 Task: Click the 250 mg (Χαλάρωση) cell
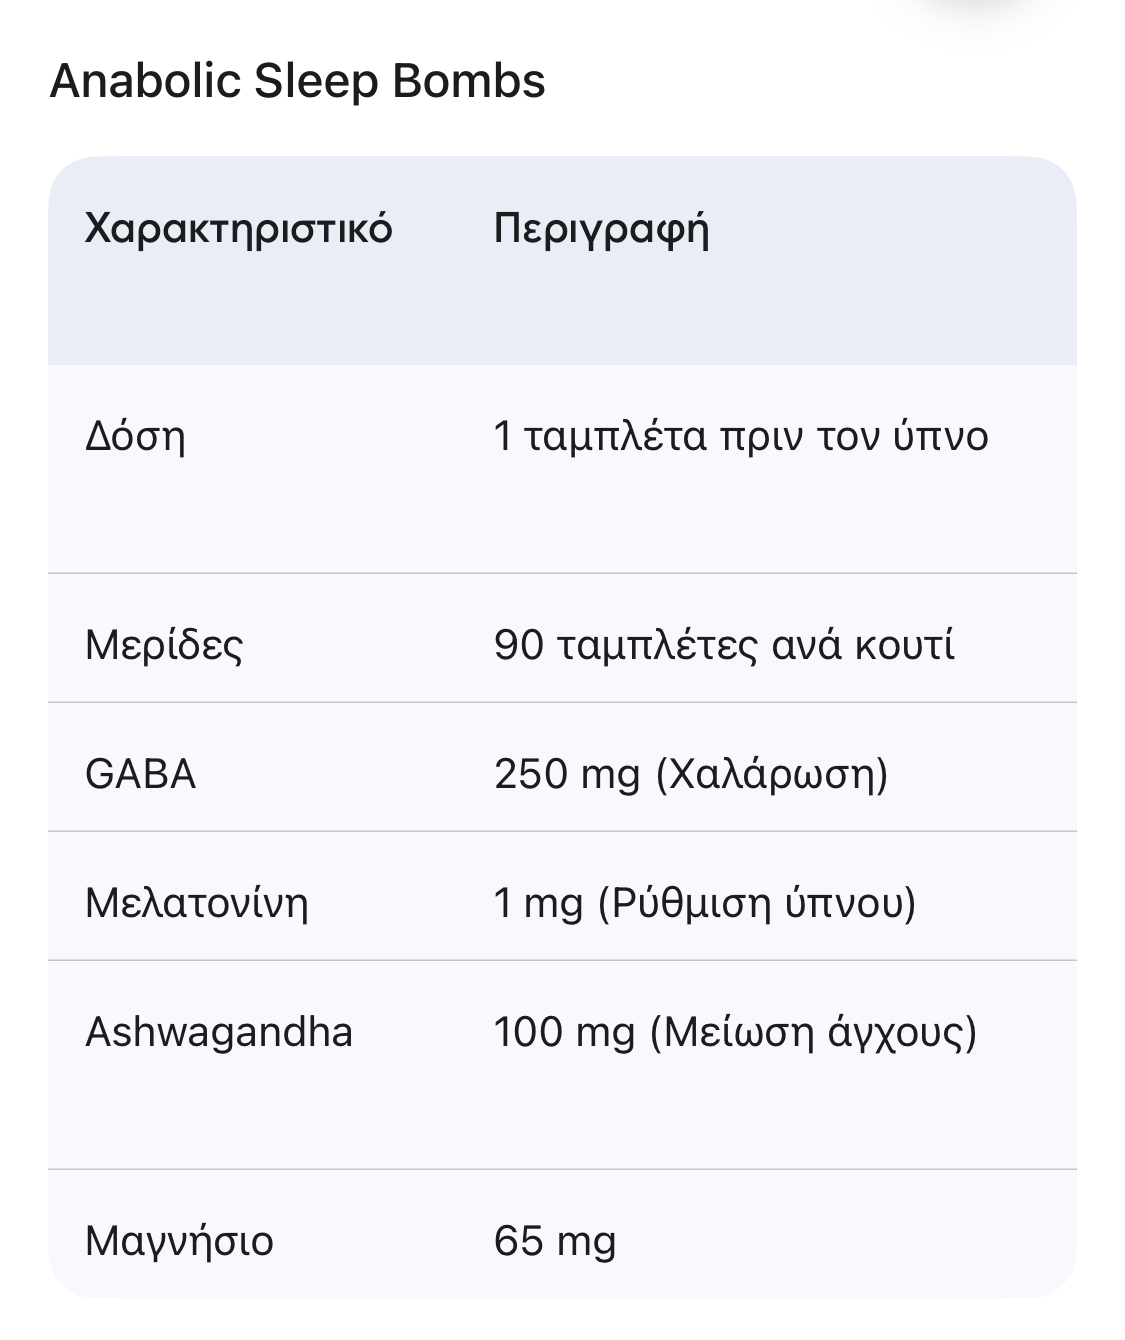coord(691,774)
